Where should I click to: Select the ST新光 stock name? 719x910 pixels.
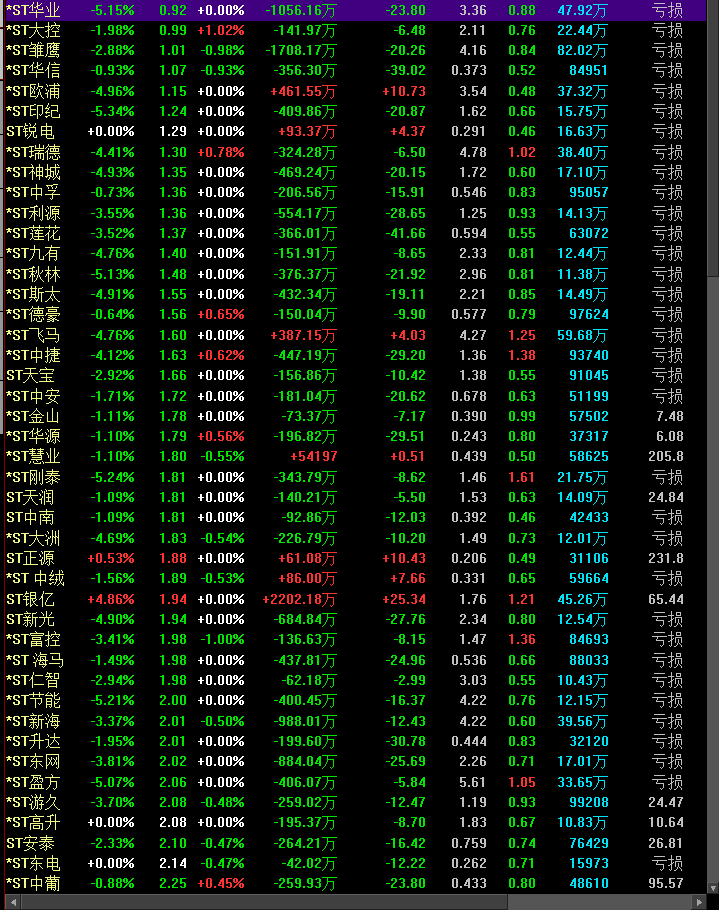pyautogui.click(x=30, y=619)
